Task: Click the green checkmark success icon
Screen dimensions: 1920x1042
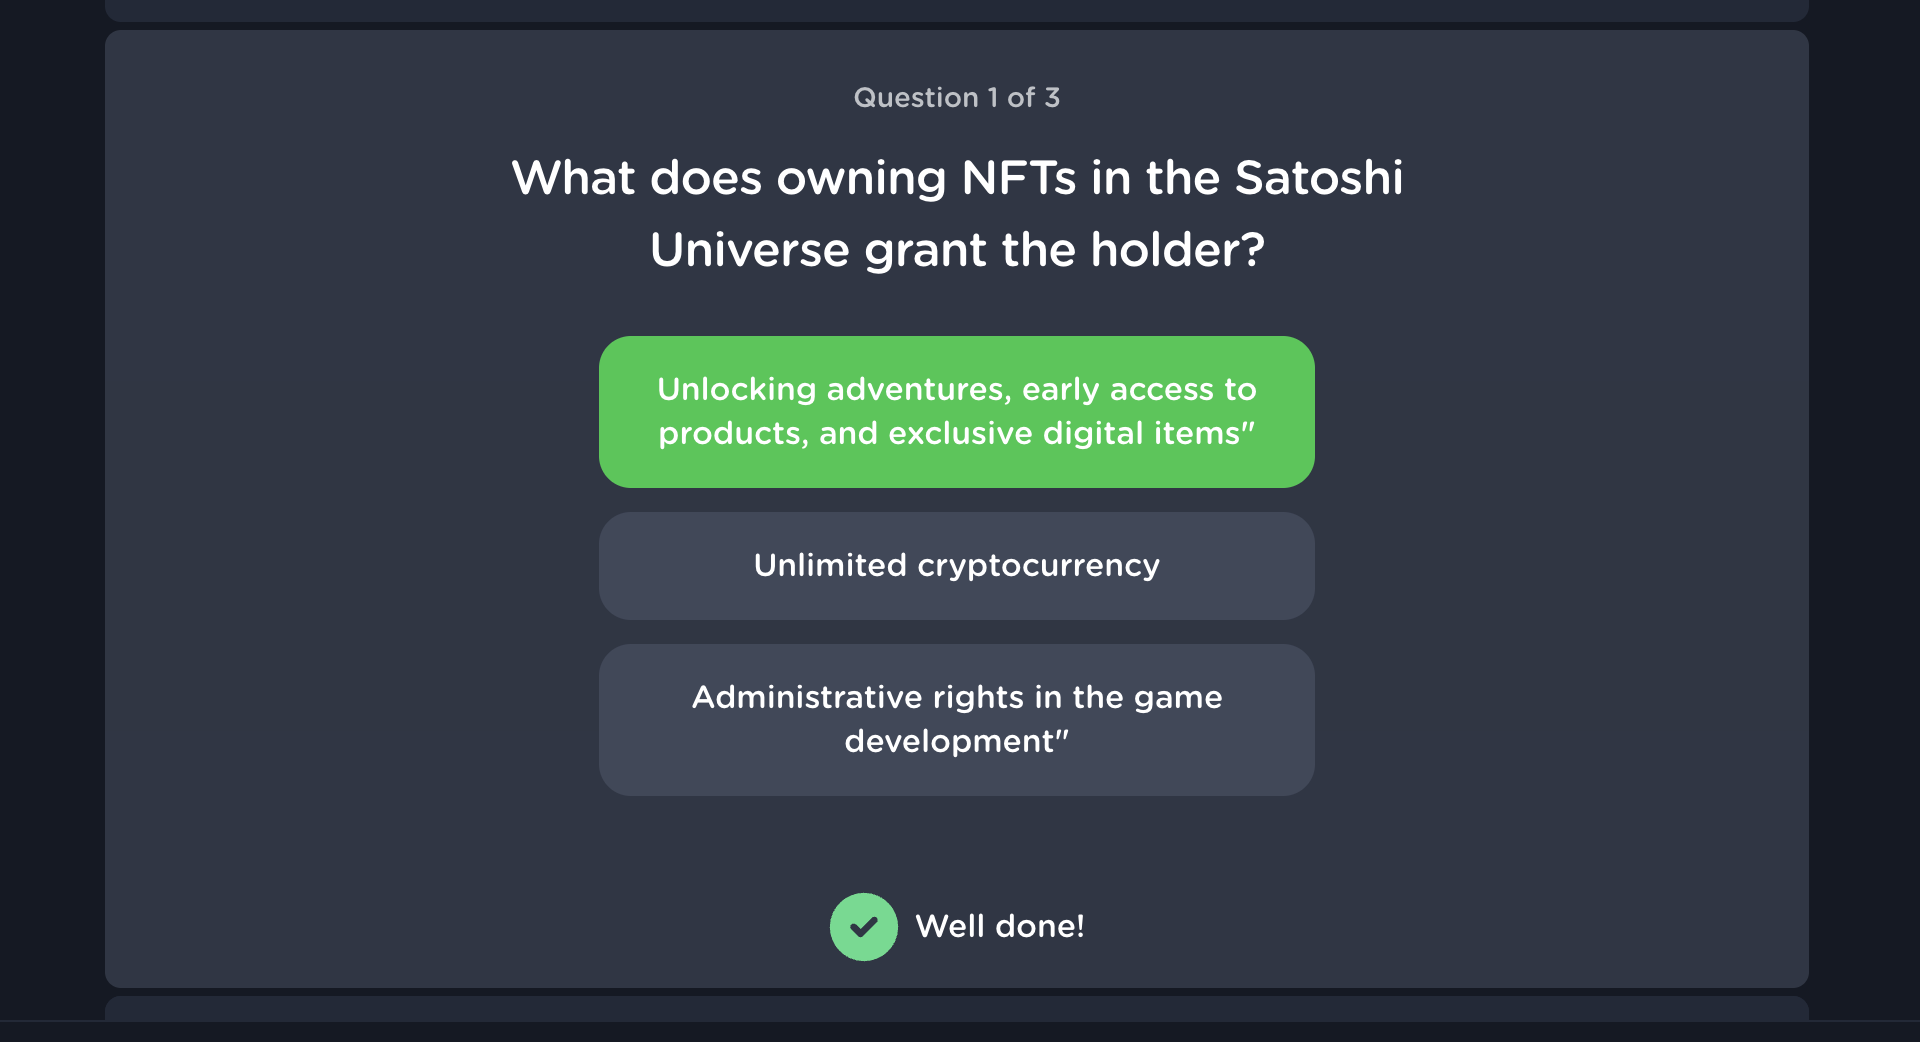Action: tap(863, 927)
